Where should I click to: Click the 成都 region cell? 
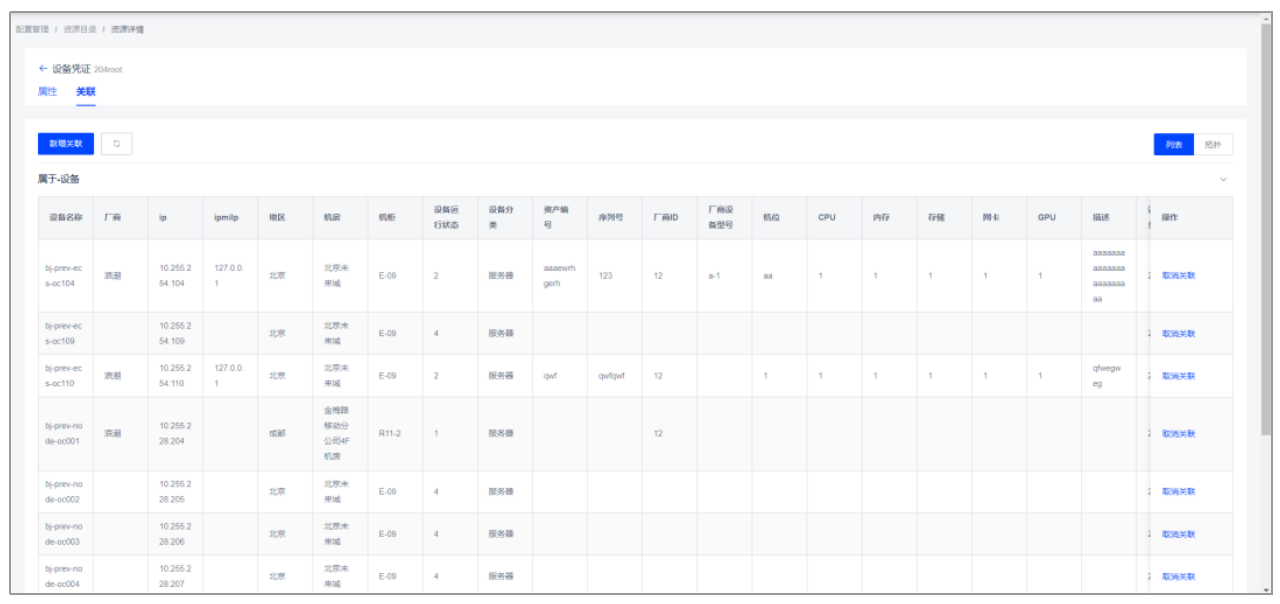point(277,434)
